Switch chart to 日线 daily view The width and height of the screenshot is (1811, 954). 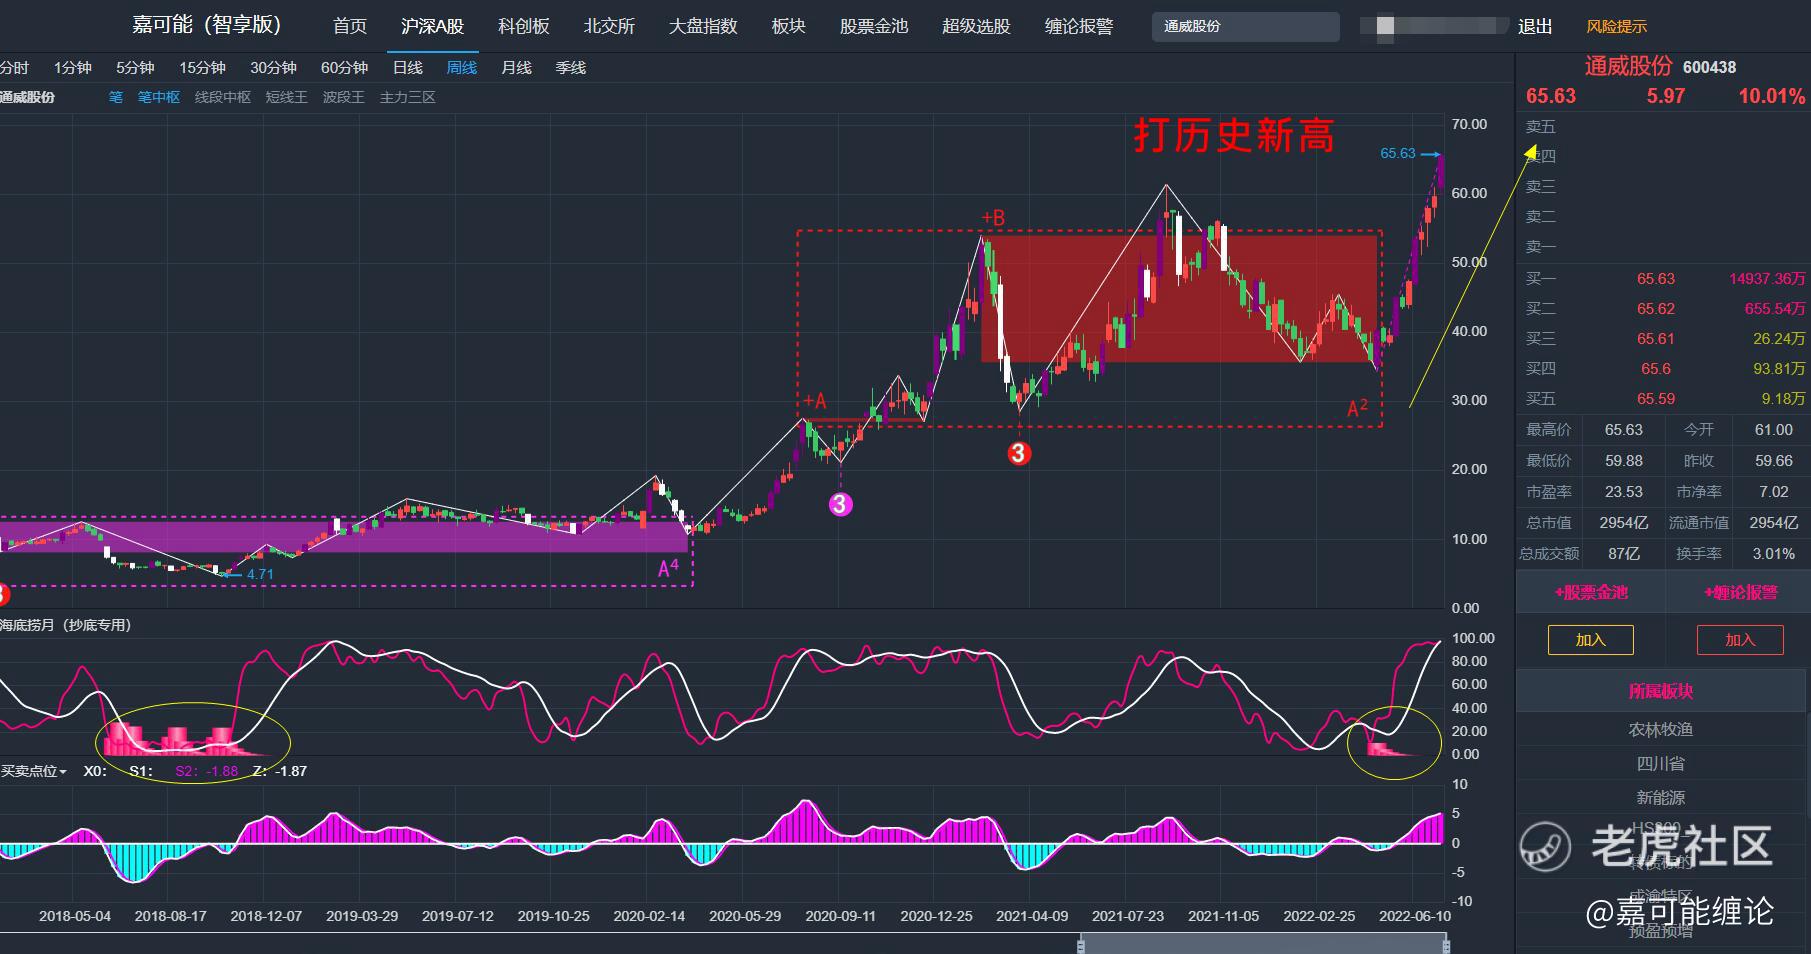tap(408, 68)
